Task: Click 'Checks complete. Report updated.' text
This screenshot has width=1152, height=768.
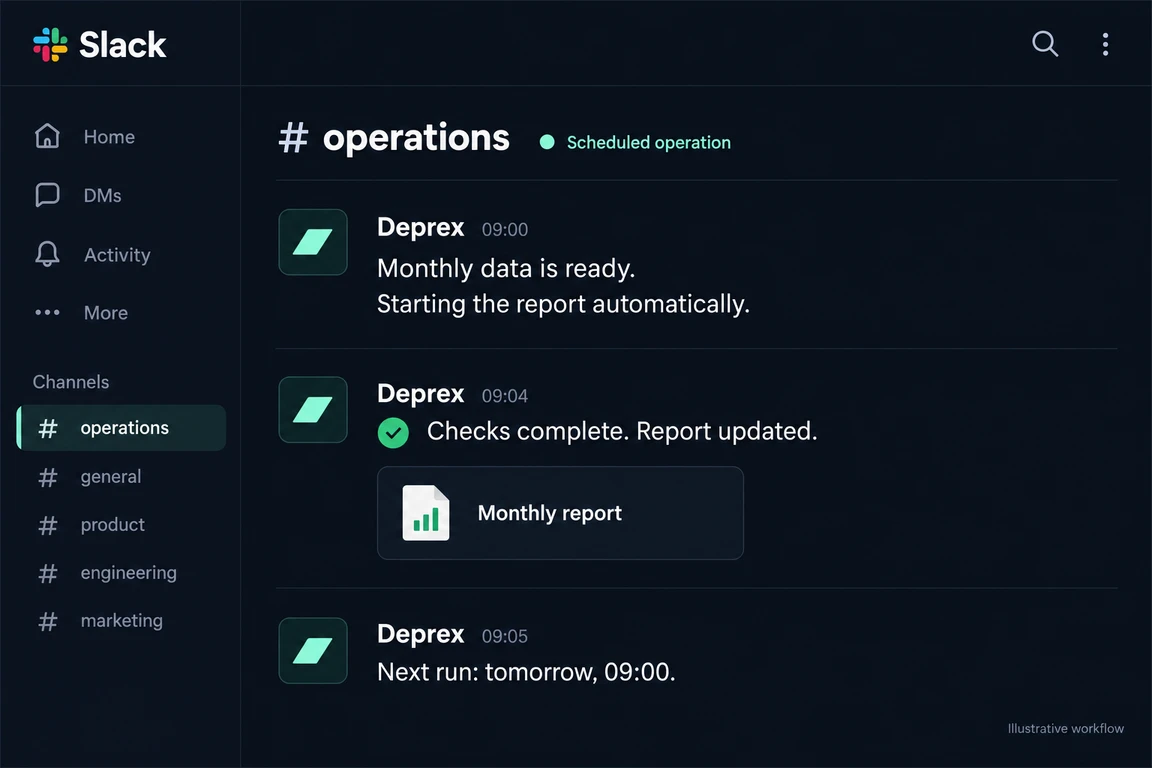Action: tap(622, 431)
